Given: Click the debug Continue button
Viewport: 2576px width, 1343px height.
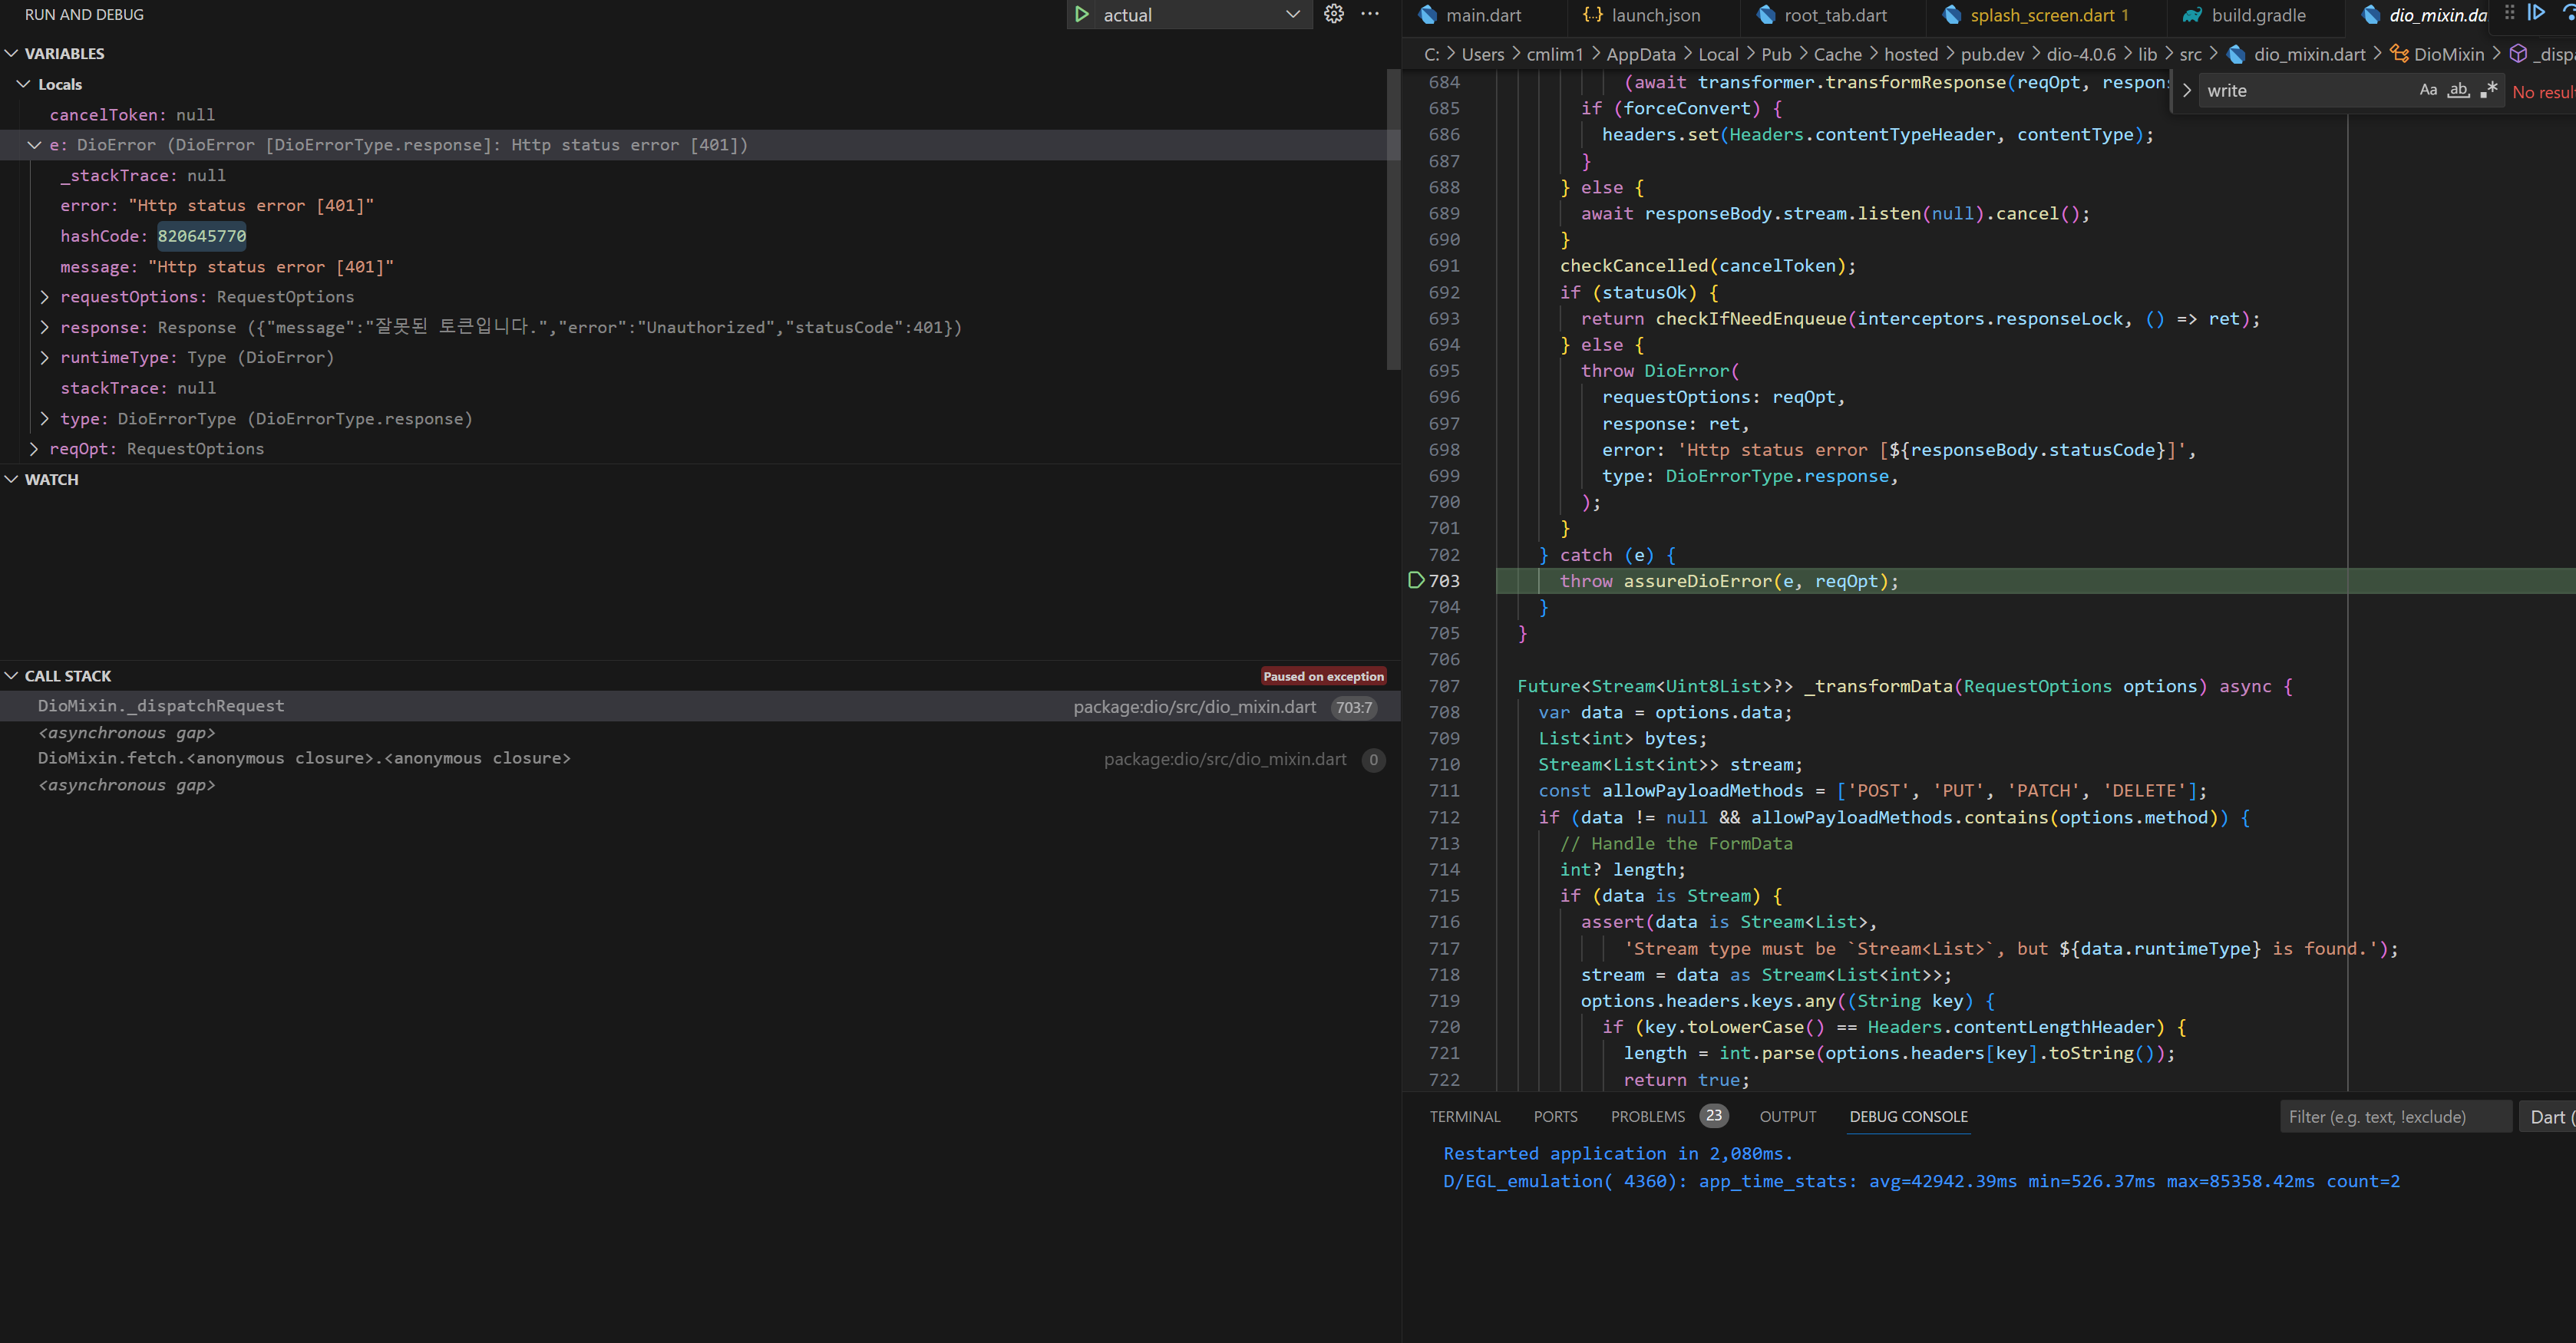Looking at the screenshot, I should point(2536,12).
